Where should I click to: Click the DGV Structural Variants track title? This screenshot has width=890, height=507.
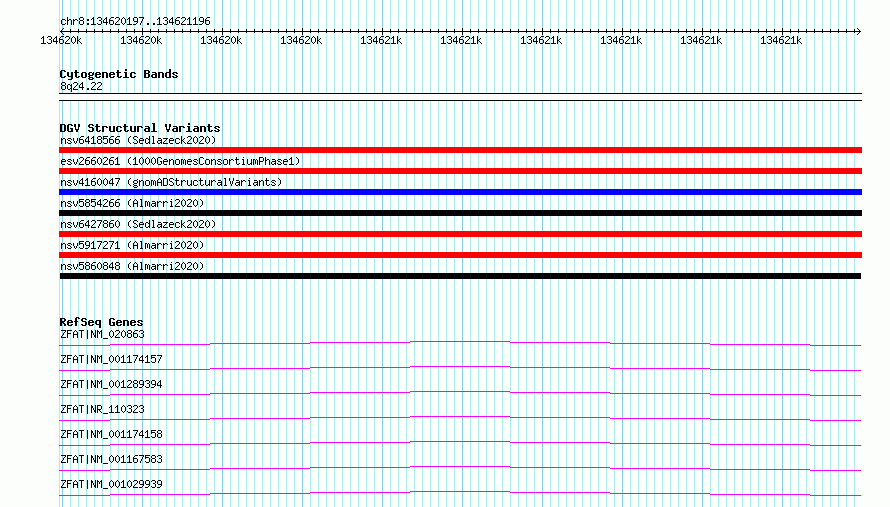tap(140, 128)
